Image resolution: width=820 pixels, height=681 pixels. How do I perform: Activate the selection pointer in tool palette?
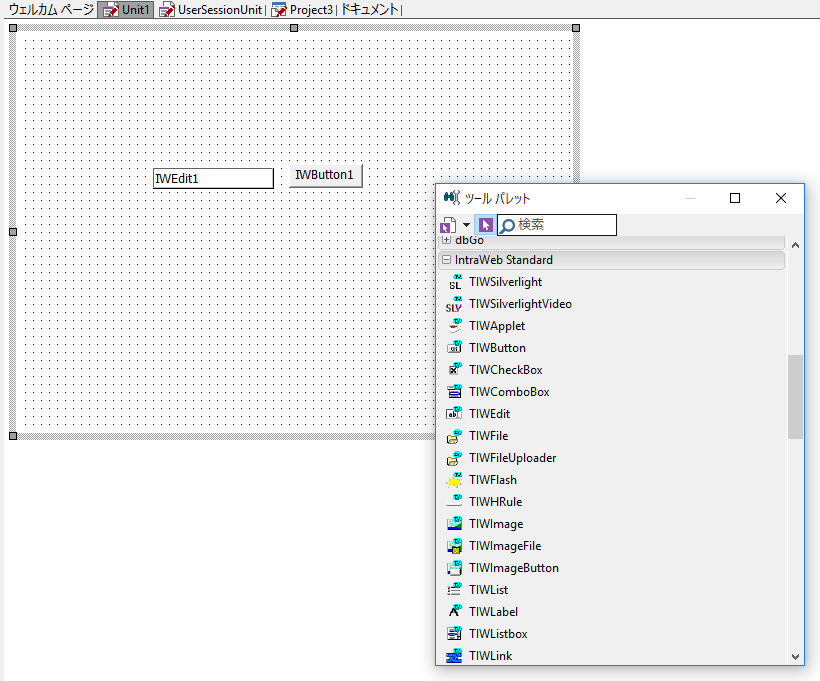click(486, 225)
